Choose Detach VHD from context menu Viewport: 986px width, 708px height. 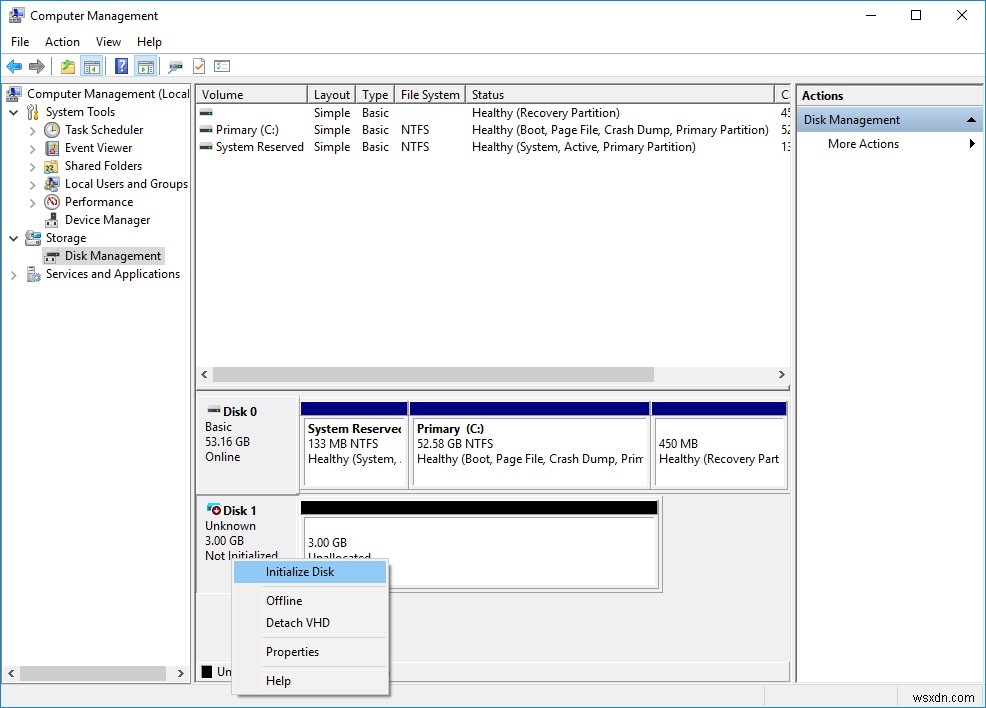(310, 622)
